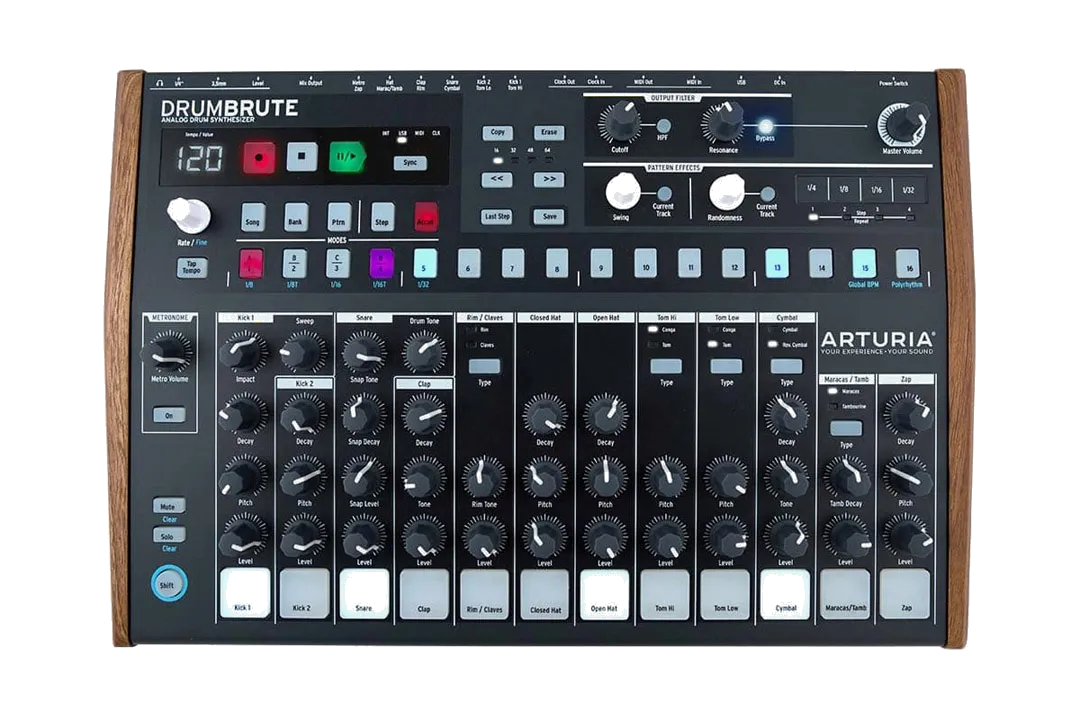Switch Tom Hi Type selector
The image size is (1080, 720).
(x=666, y=366)
